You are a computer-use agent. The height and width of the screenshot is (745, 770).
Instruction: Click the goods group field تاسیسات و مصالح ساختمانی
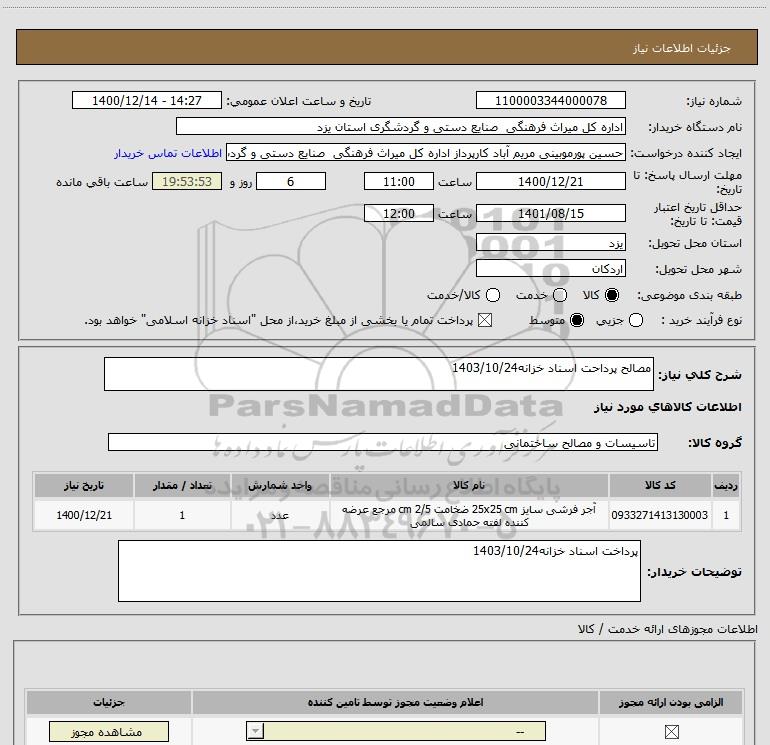[x=383, y=442]
